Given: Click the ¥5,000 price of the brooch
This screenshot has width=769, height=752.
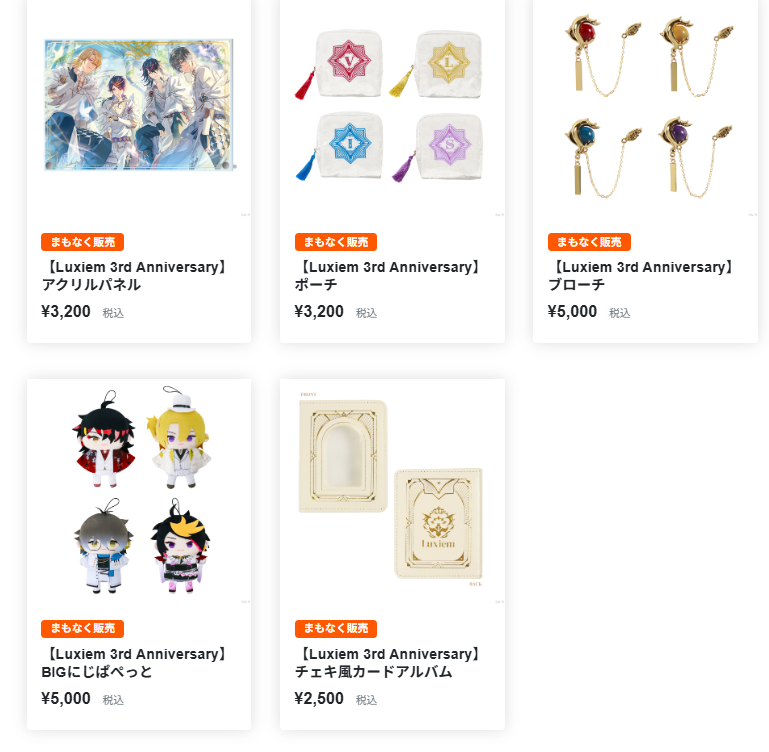Looking at the screenshot, I should (x=572, y=311).
